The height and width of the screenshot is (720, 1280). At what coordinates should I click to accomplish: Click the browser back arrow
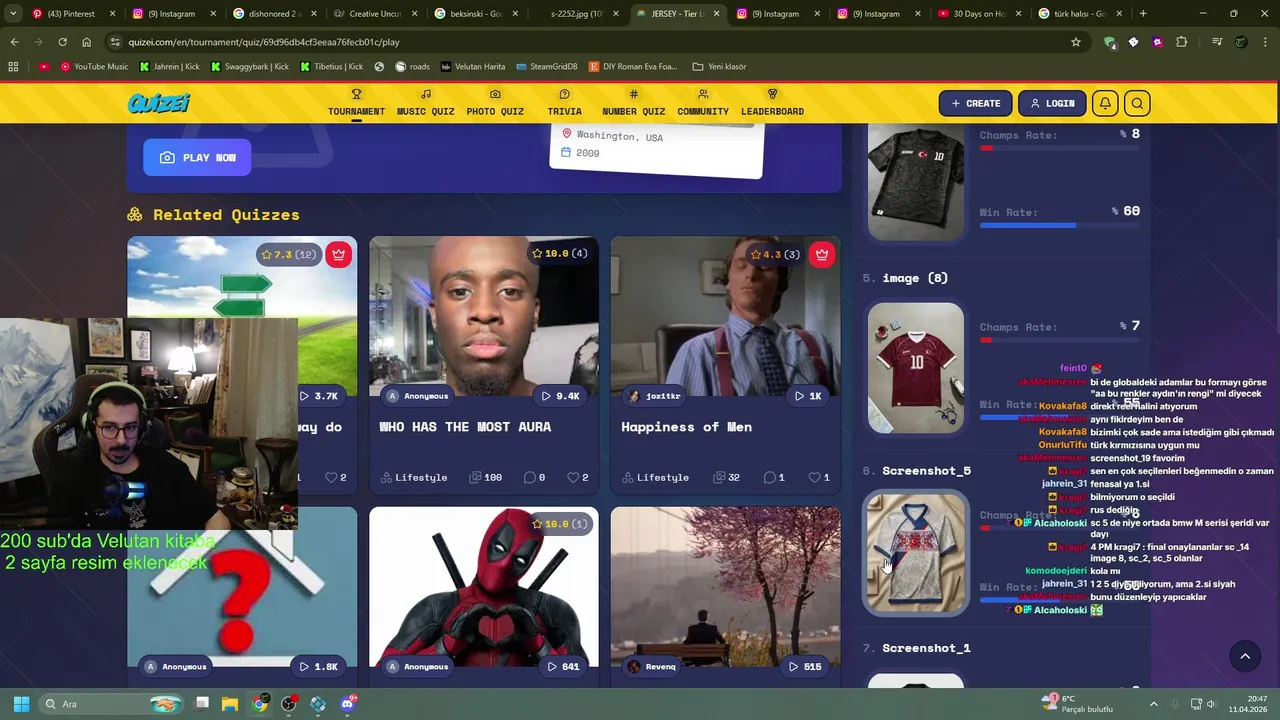14,42
